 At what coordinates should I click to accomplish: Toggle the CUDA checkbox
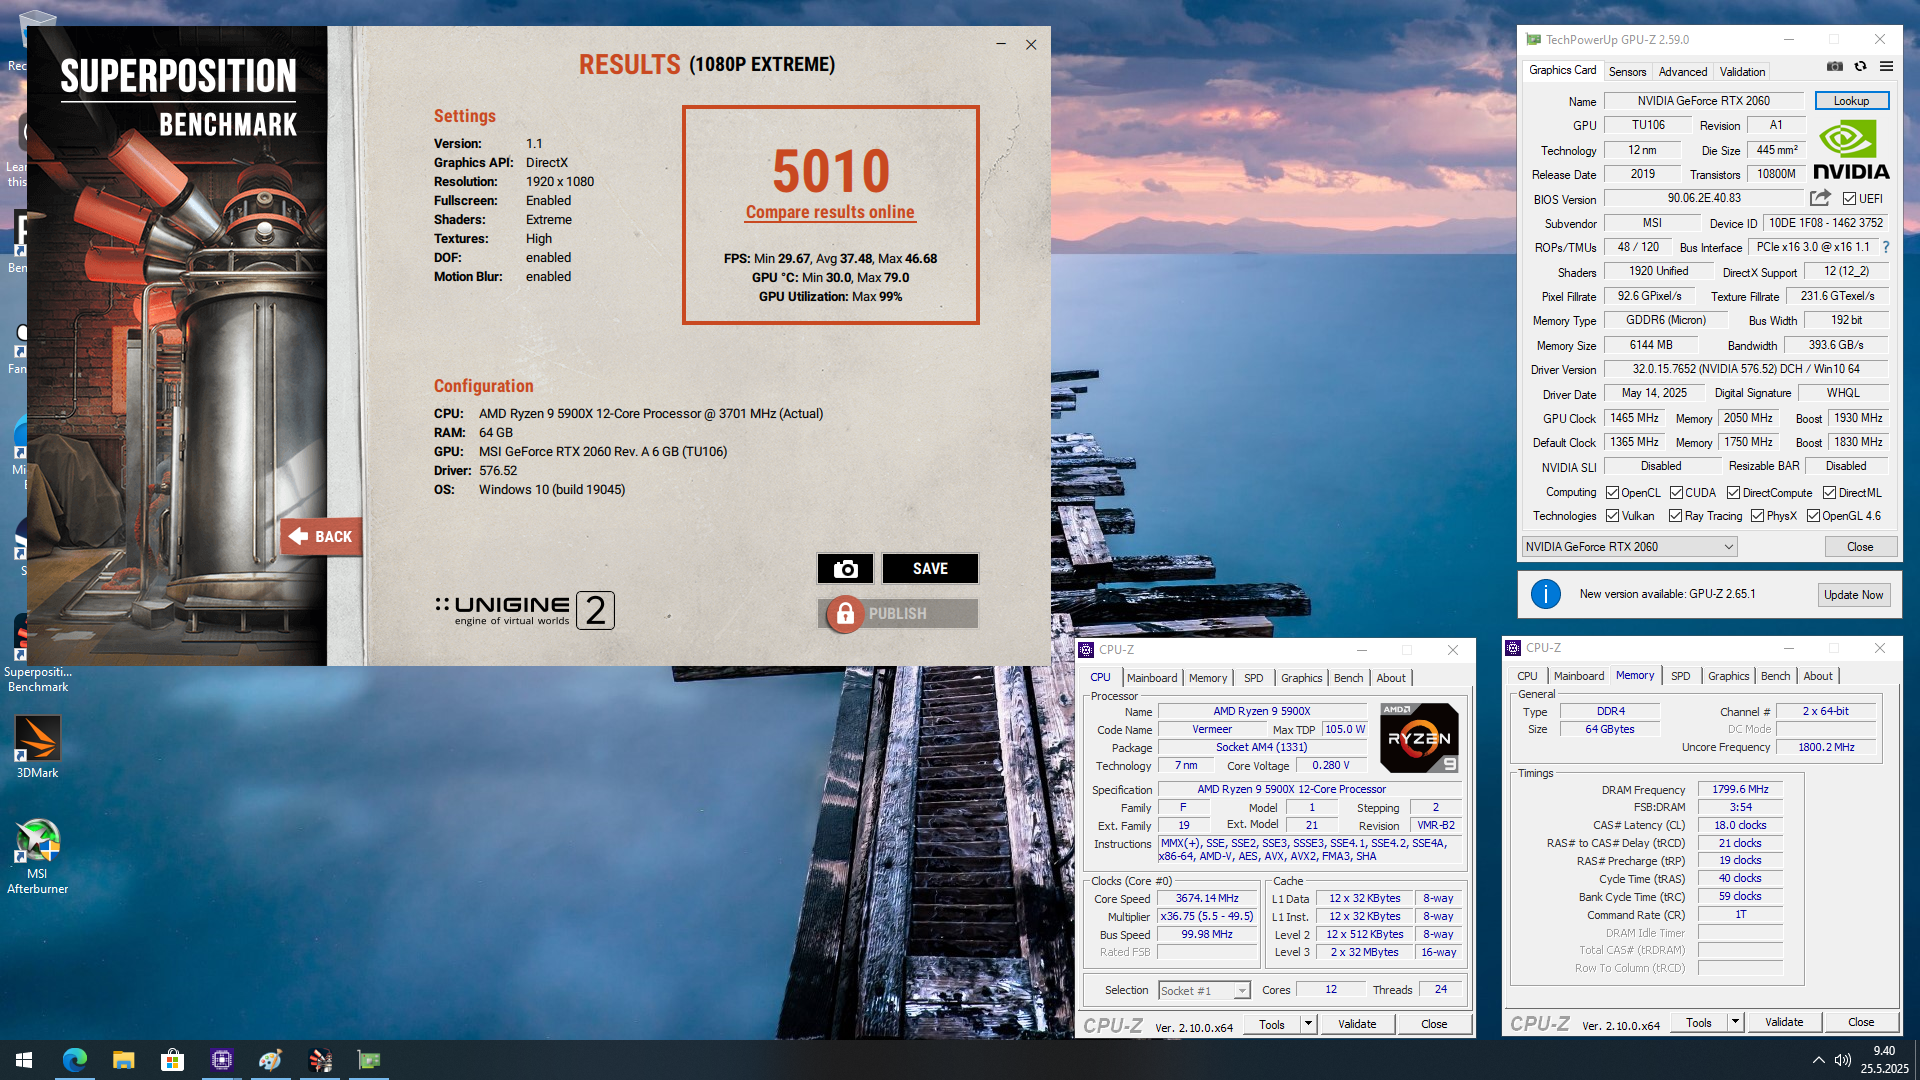click(x=1676, y=493)
